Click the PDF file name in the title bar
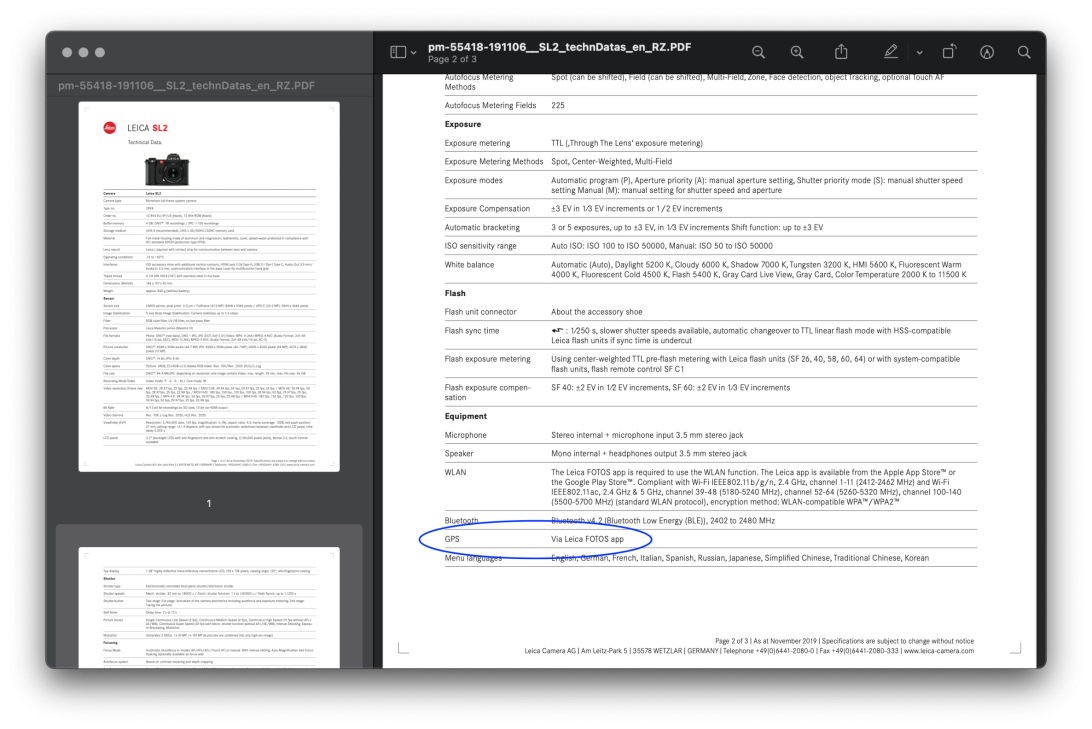1092x729 pixels. (559, 46)
